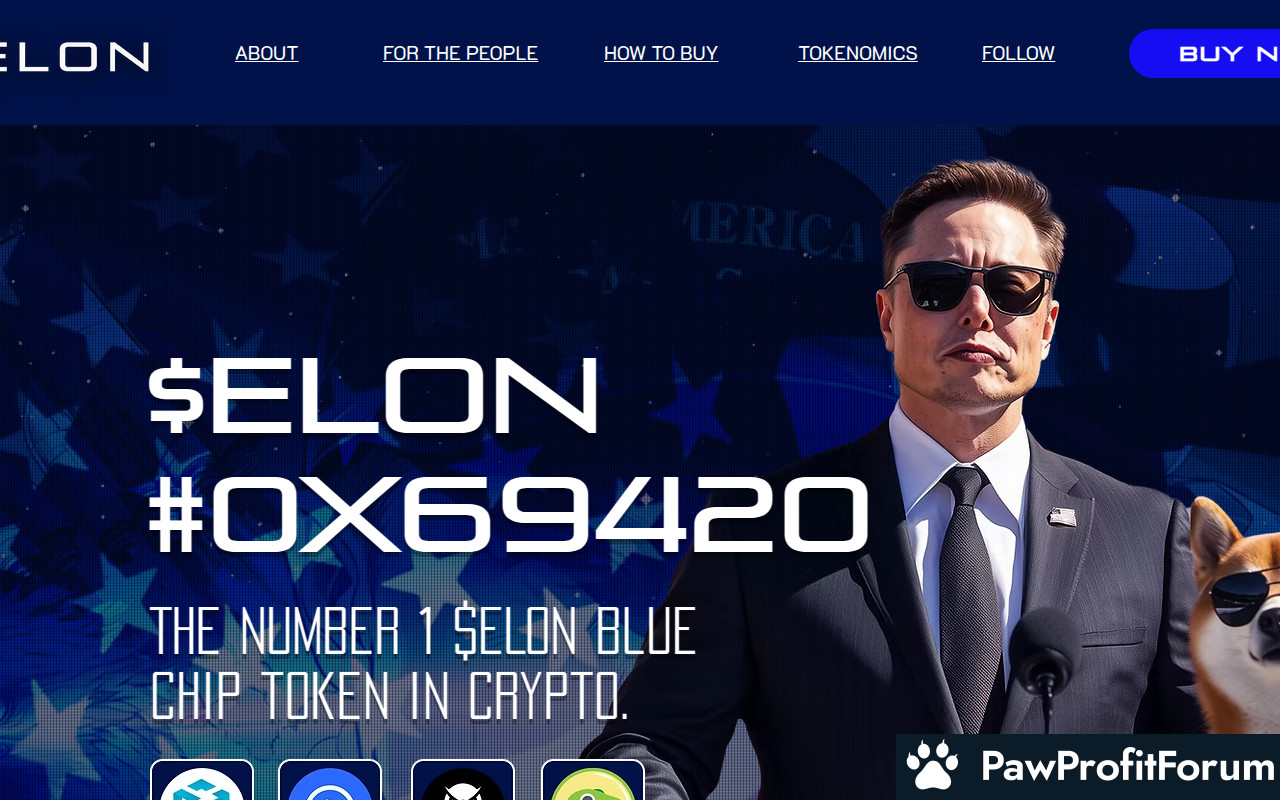1280x800 pixels.
Task: Click the white paw print icon
Action: coord(932,766)
